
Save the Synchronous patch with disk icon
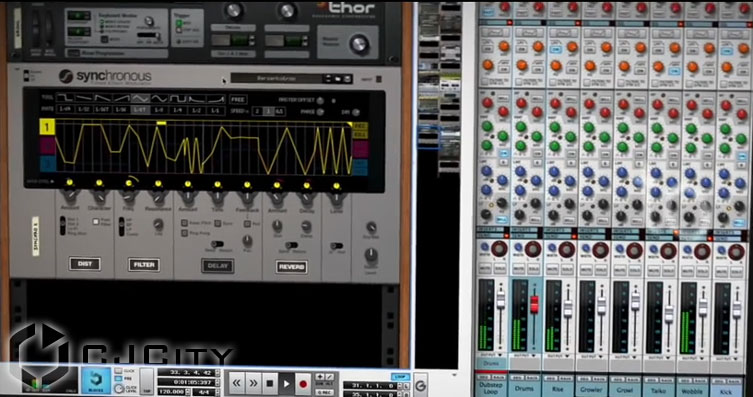[x=347, y=79]
